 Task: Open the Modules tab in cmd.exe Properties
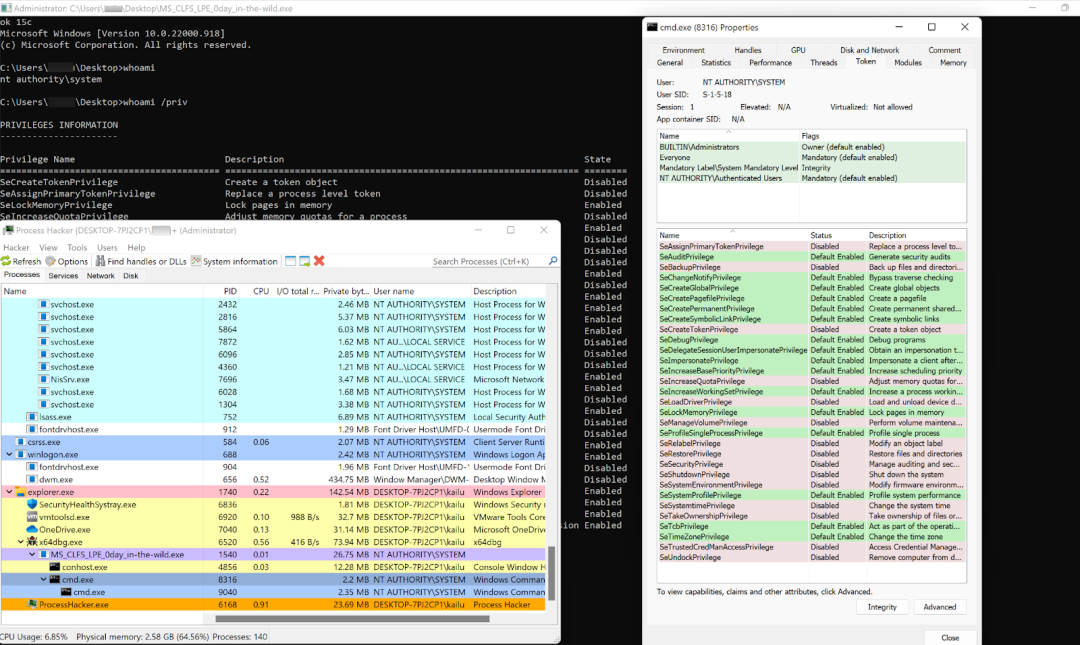point(908,62)
